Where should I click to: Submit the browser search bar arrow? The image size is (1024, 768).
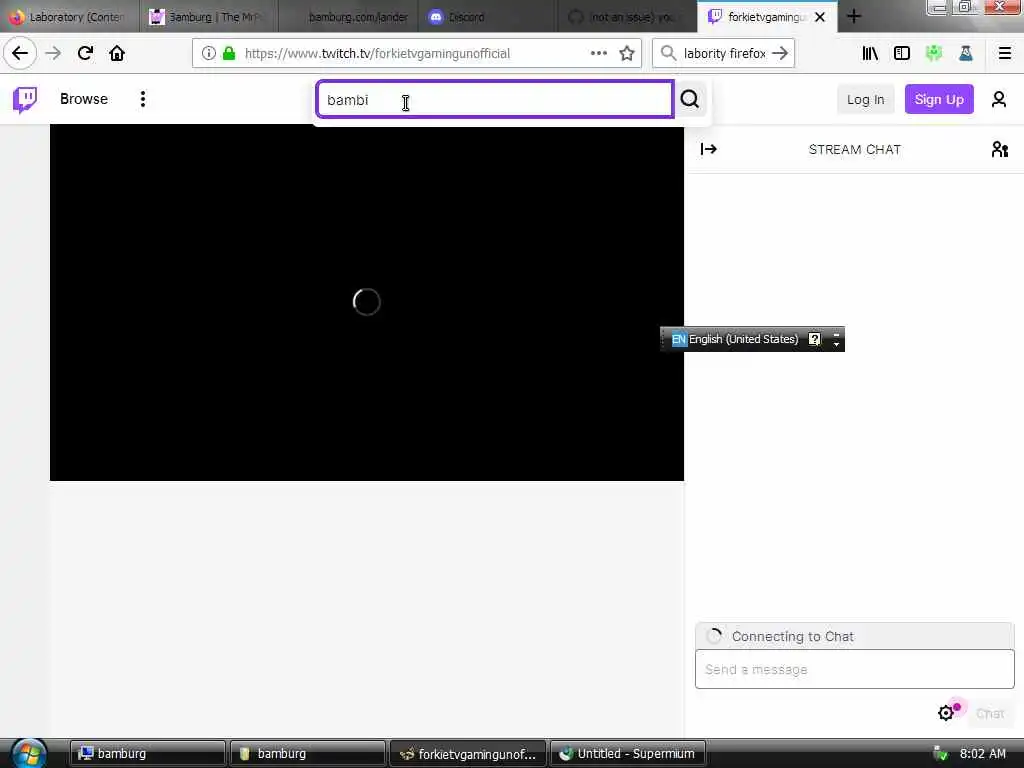coord(780,53)
